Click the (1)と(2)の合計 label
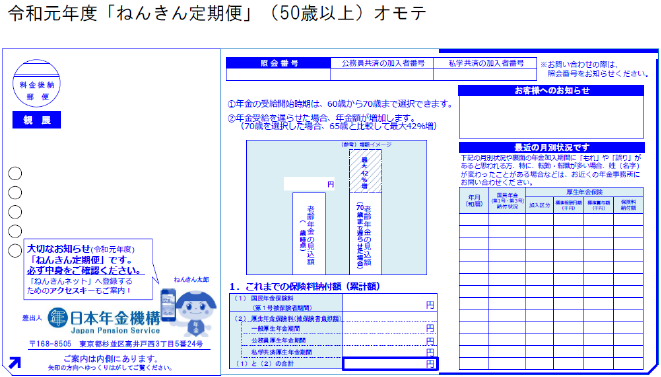 (x=264, y=364)
